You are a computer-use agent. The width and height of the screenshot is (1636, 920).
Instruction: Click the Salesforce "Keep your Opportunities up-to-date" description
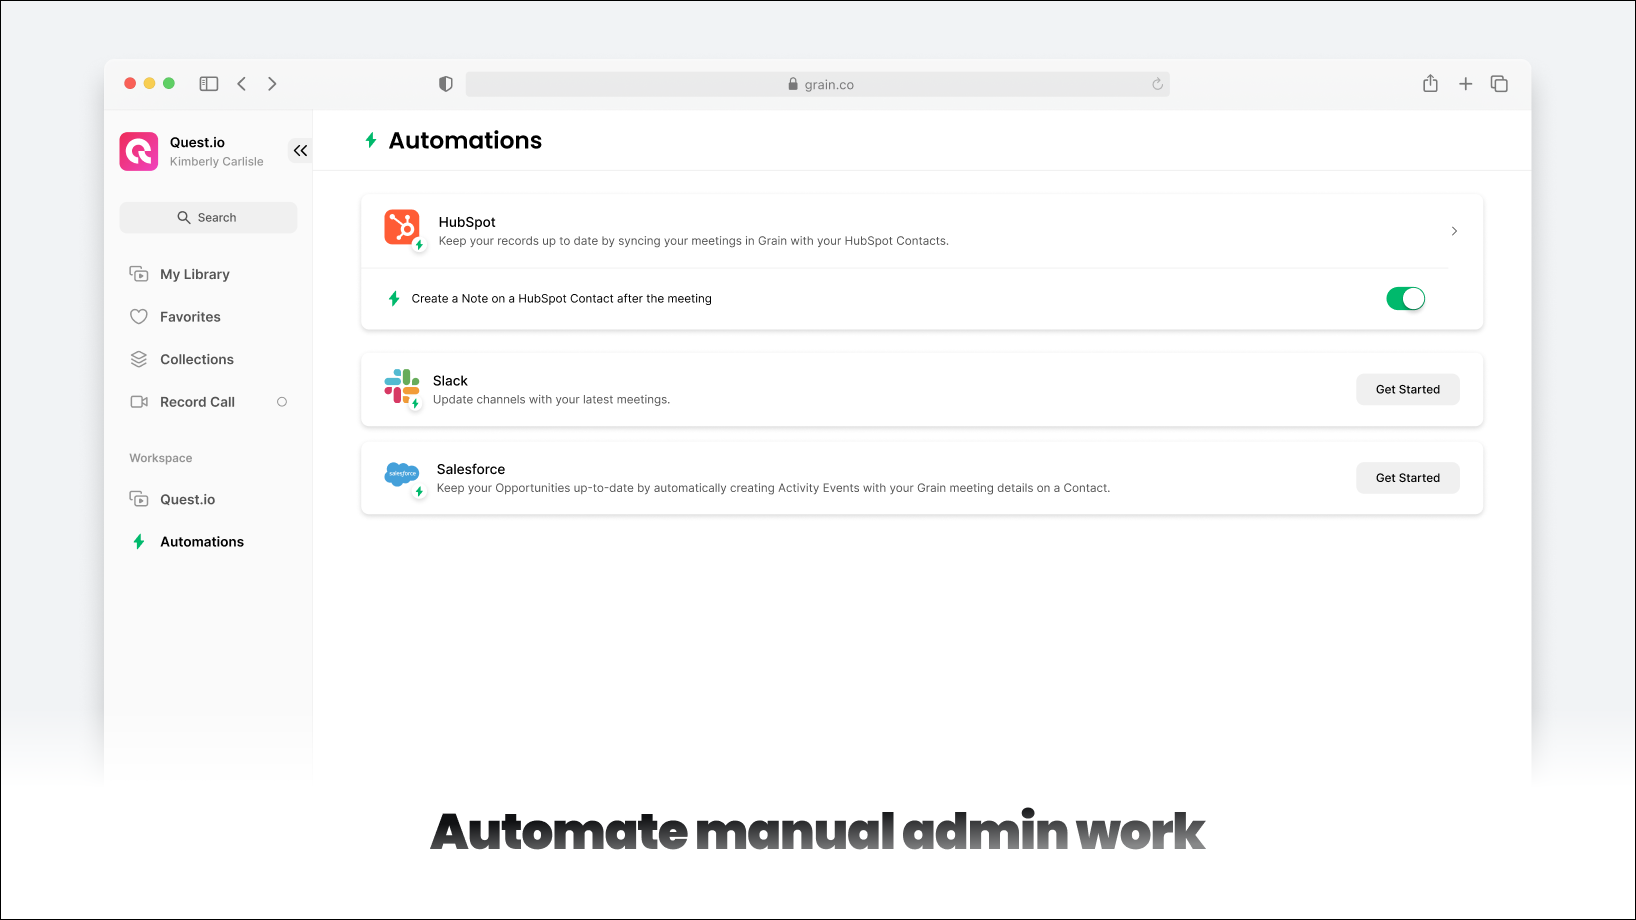(x=773, y=488)
